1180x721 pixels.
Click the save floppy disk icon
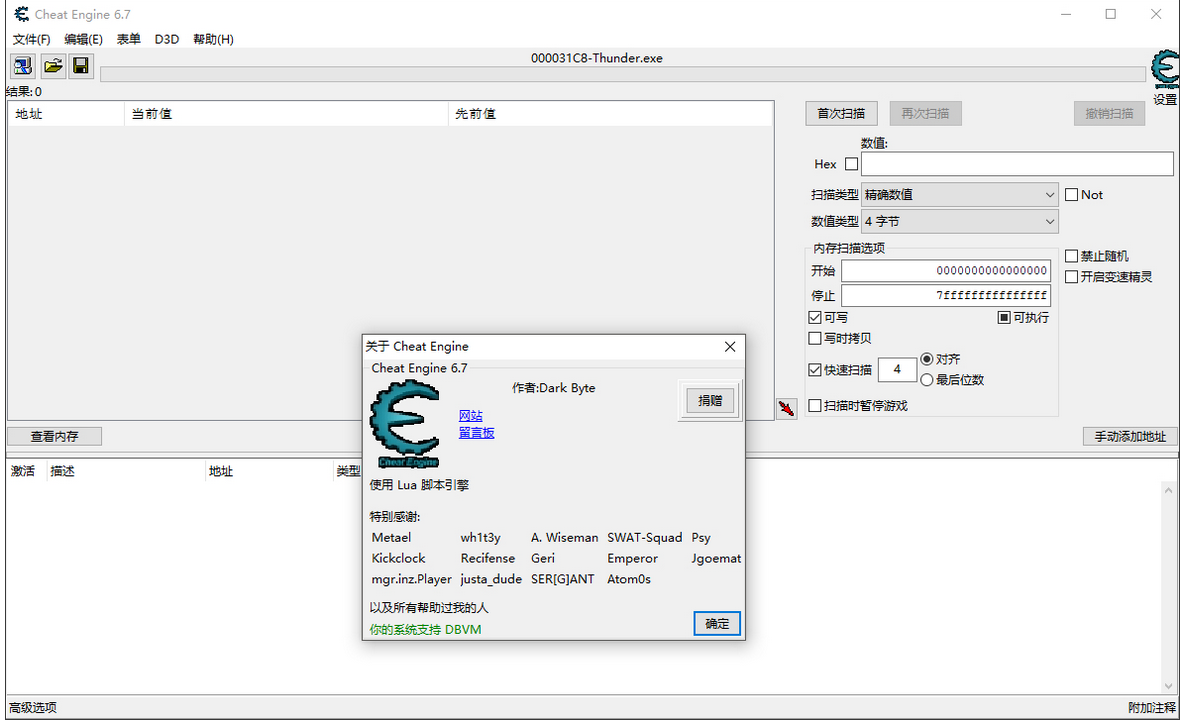(x=81, y=66)
